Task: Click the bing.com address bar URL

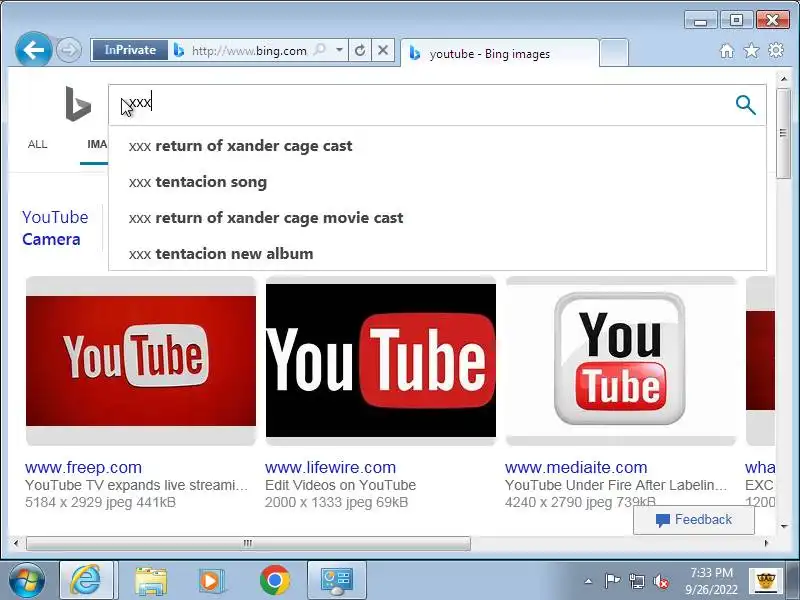Action: [x=249, y=51]
